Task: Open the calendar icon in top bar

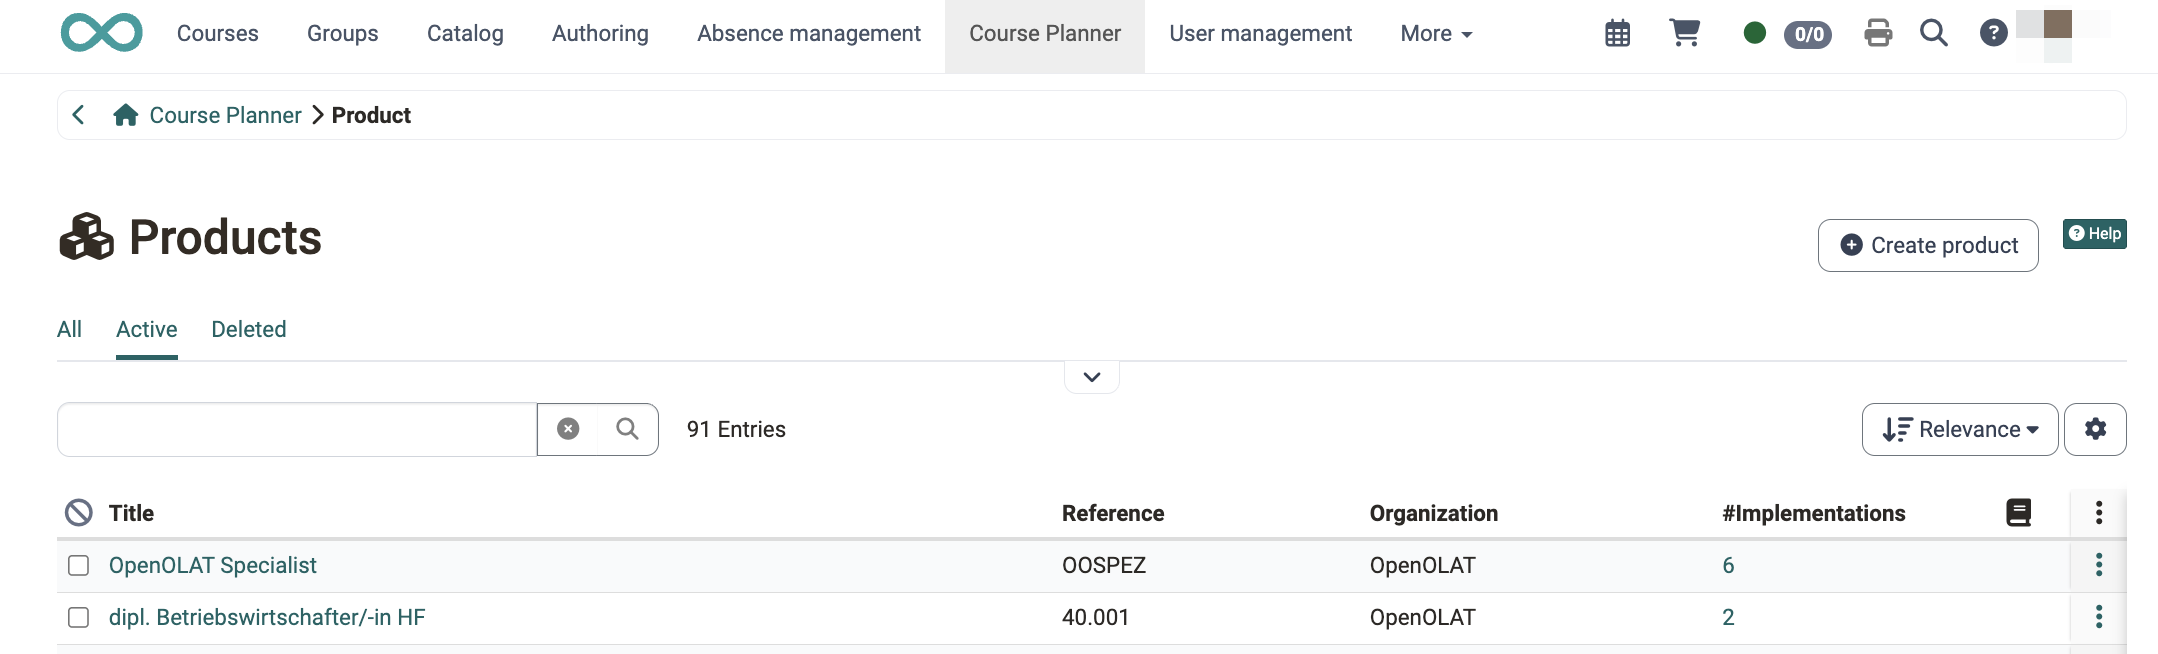Action: [1617, 33]
